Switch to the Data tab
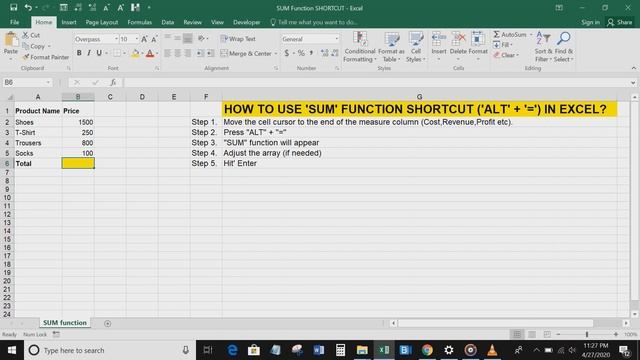The height and width of the screenshot is (360, 640). pos(168,22)
